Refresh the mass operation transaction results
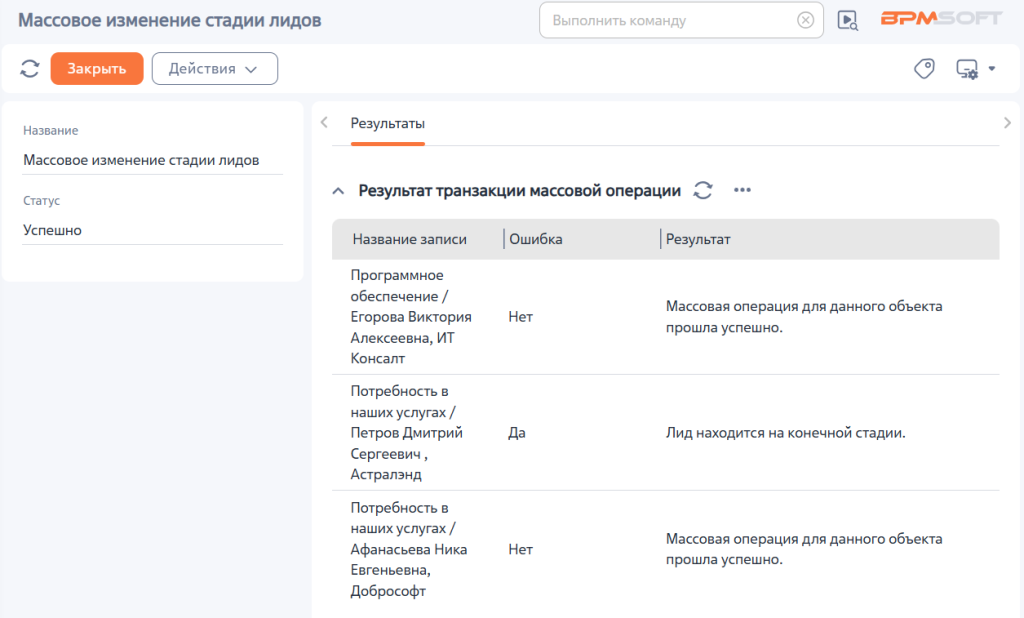Image resolution: width=1024 pixels, height=618 pixels. tap(703, 190)
